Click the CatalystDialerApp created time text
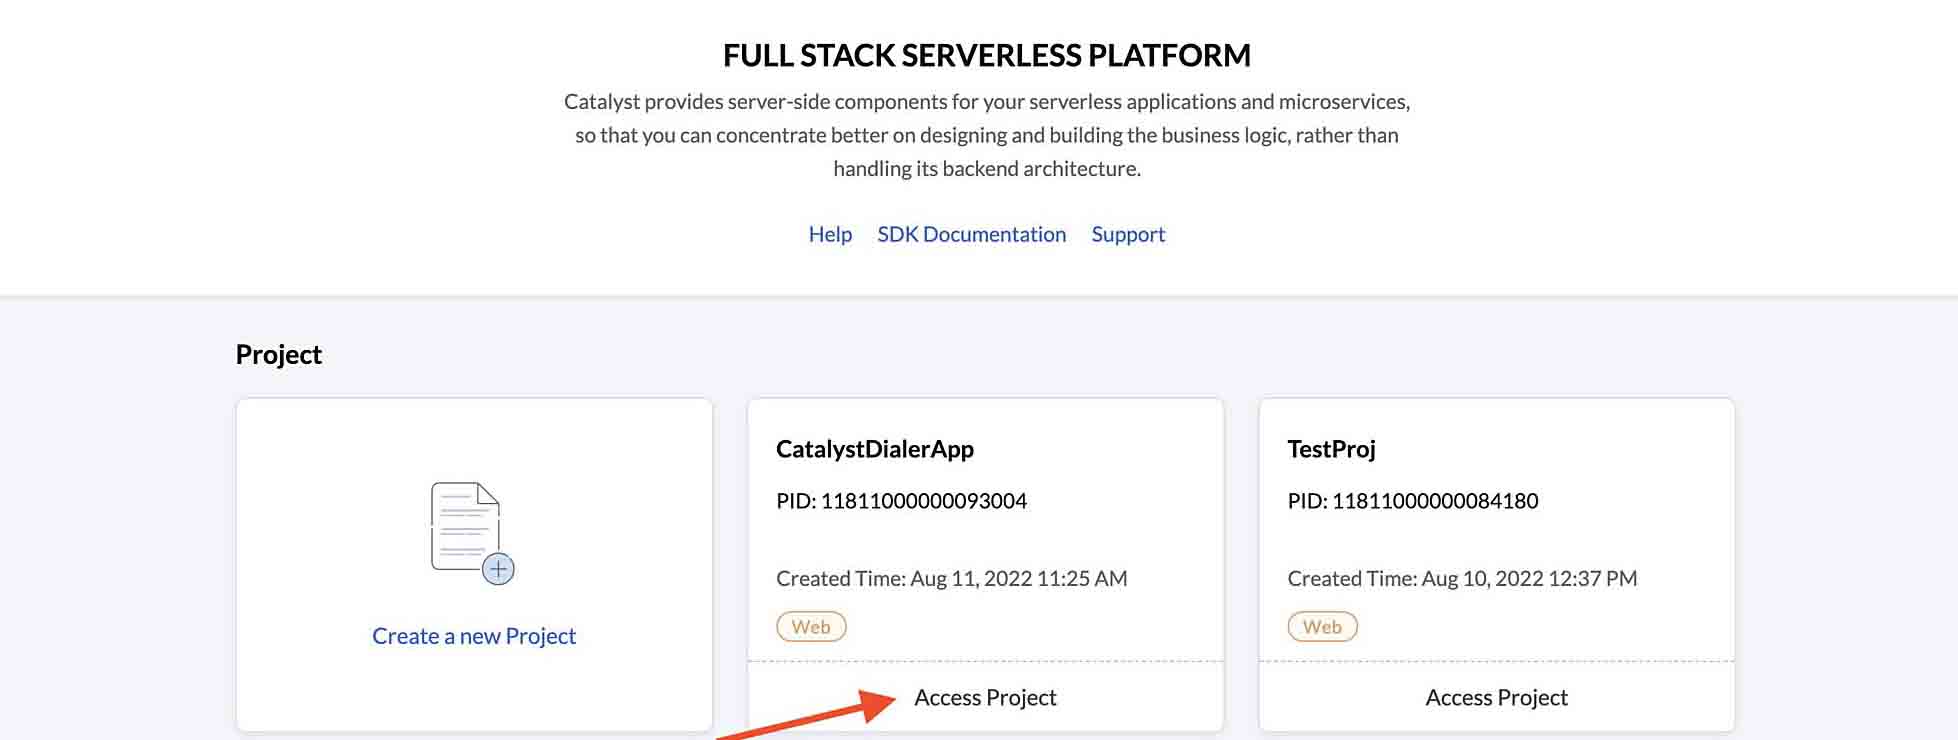This screenshot has width=1958, height=740. click(951, 578)
